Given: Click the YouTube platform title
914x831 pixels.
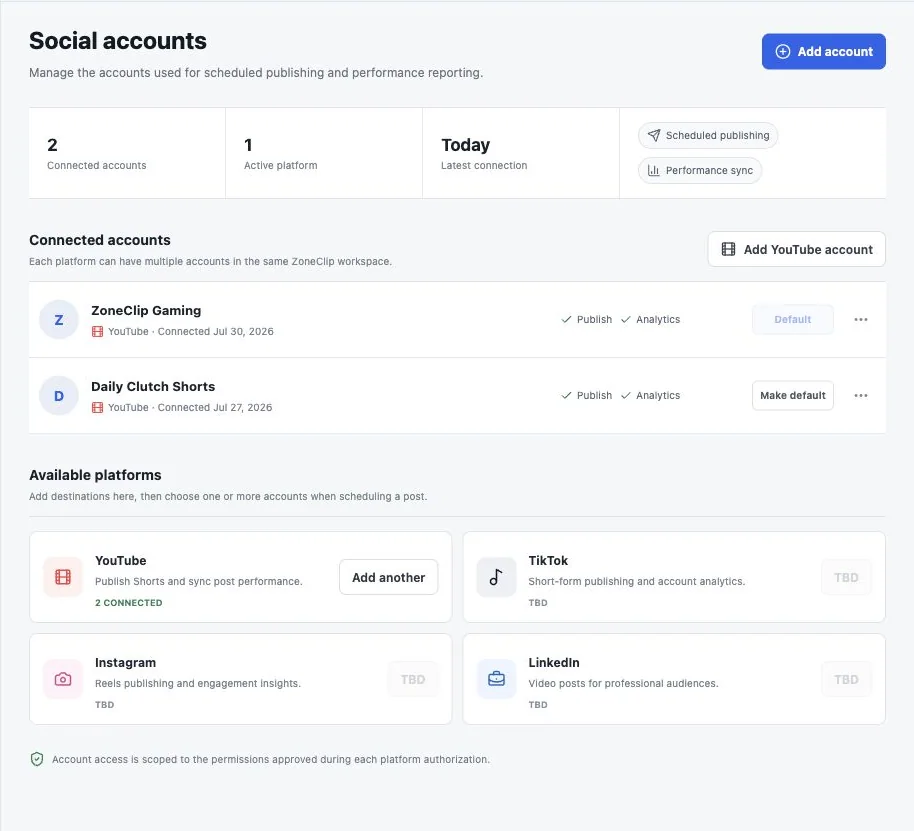Looking at the screenshot, I should 121,561.
